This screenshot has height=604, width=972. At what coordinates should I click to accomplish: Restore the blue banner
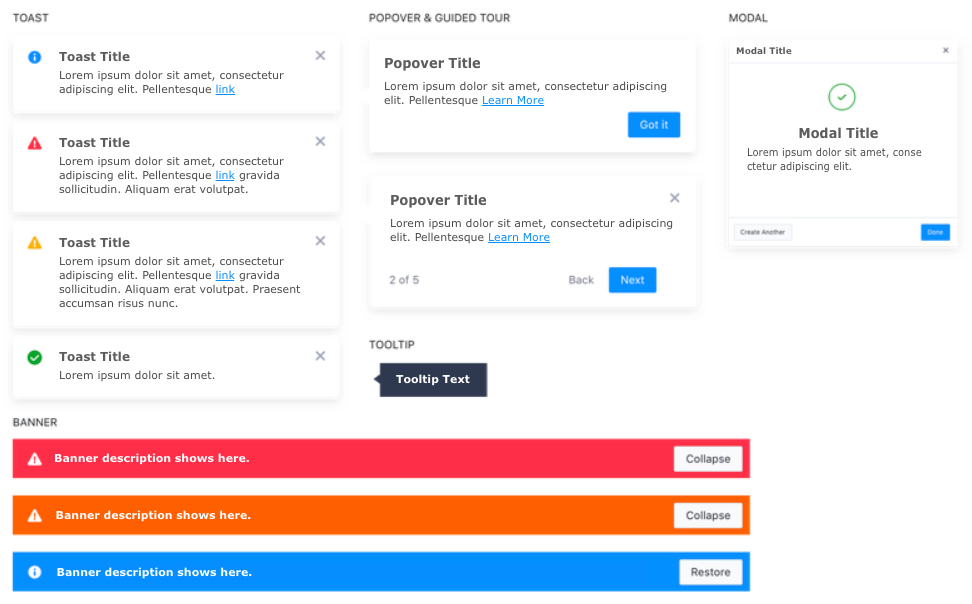(711, 572)
